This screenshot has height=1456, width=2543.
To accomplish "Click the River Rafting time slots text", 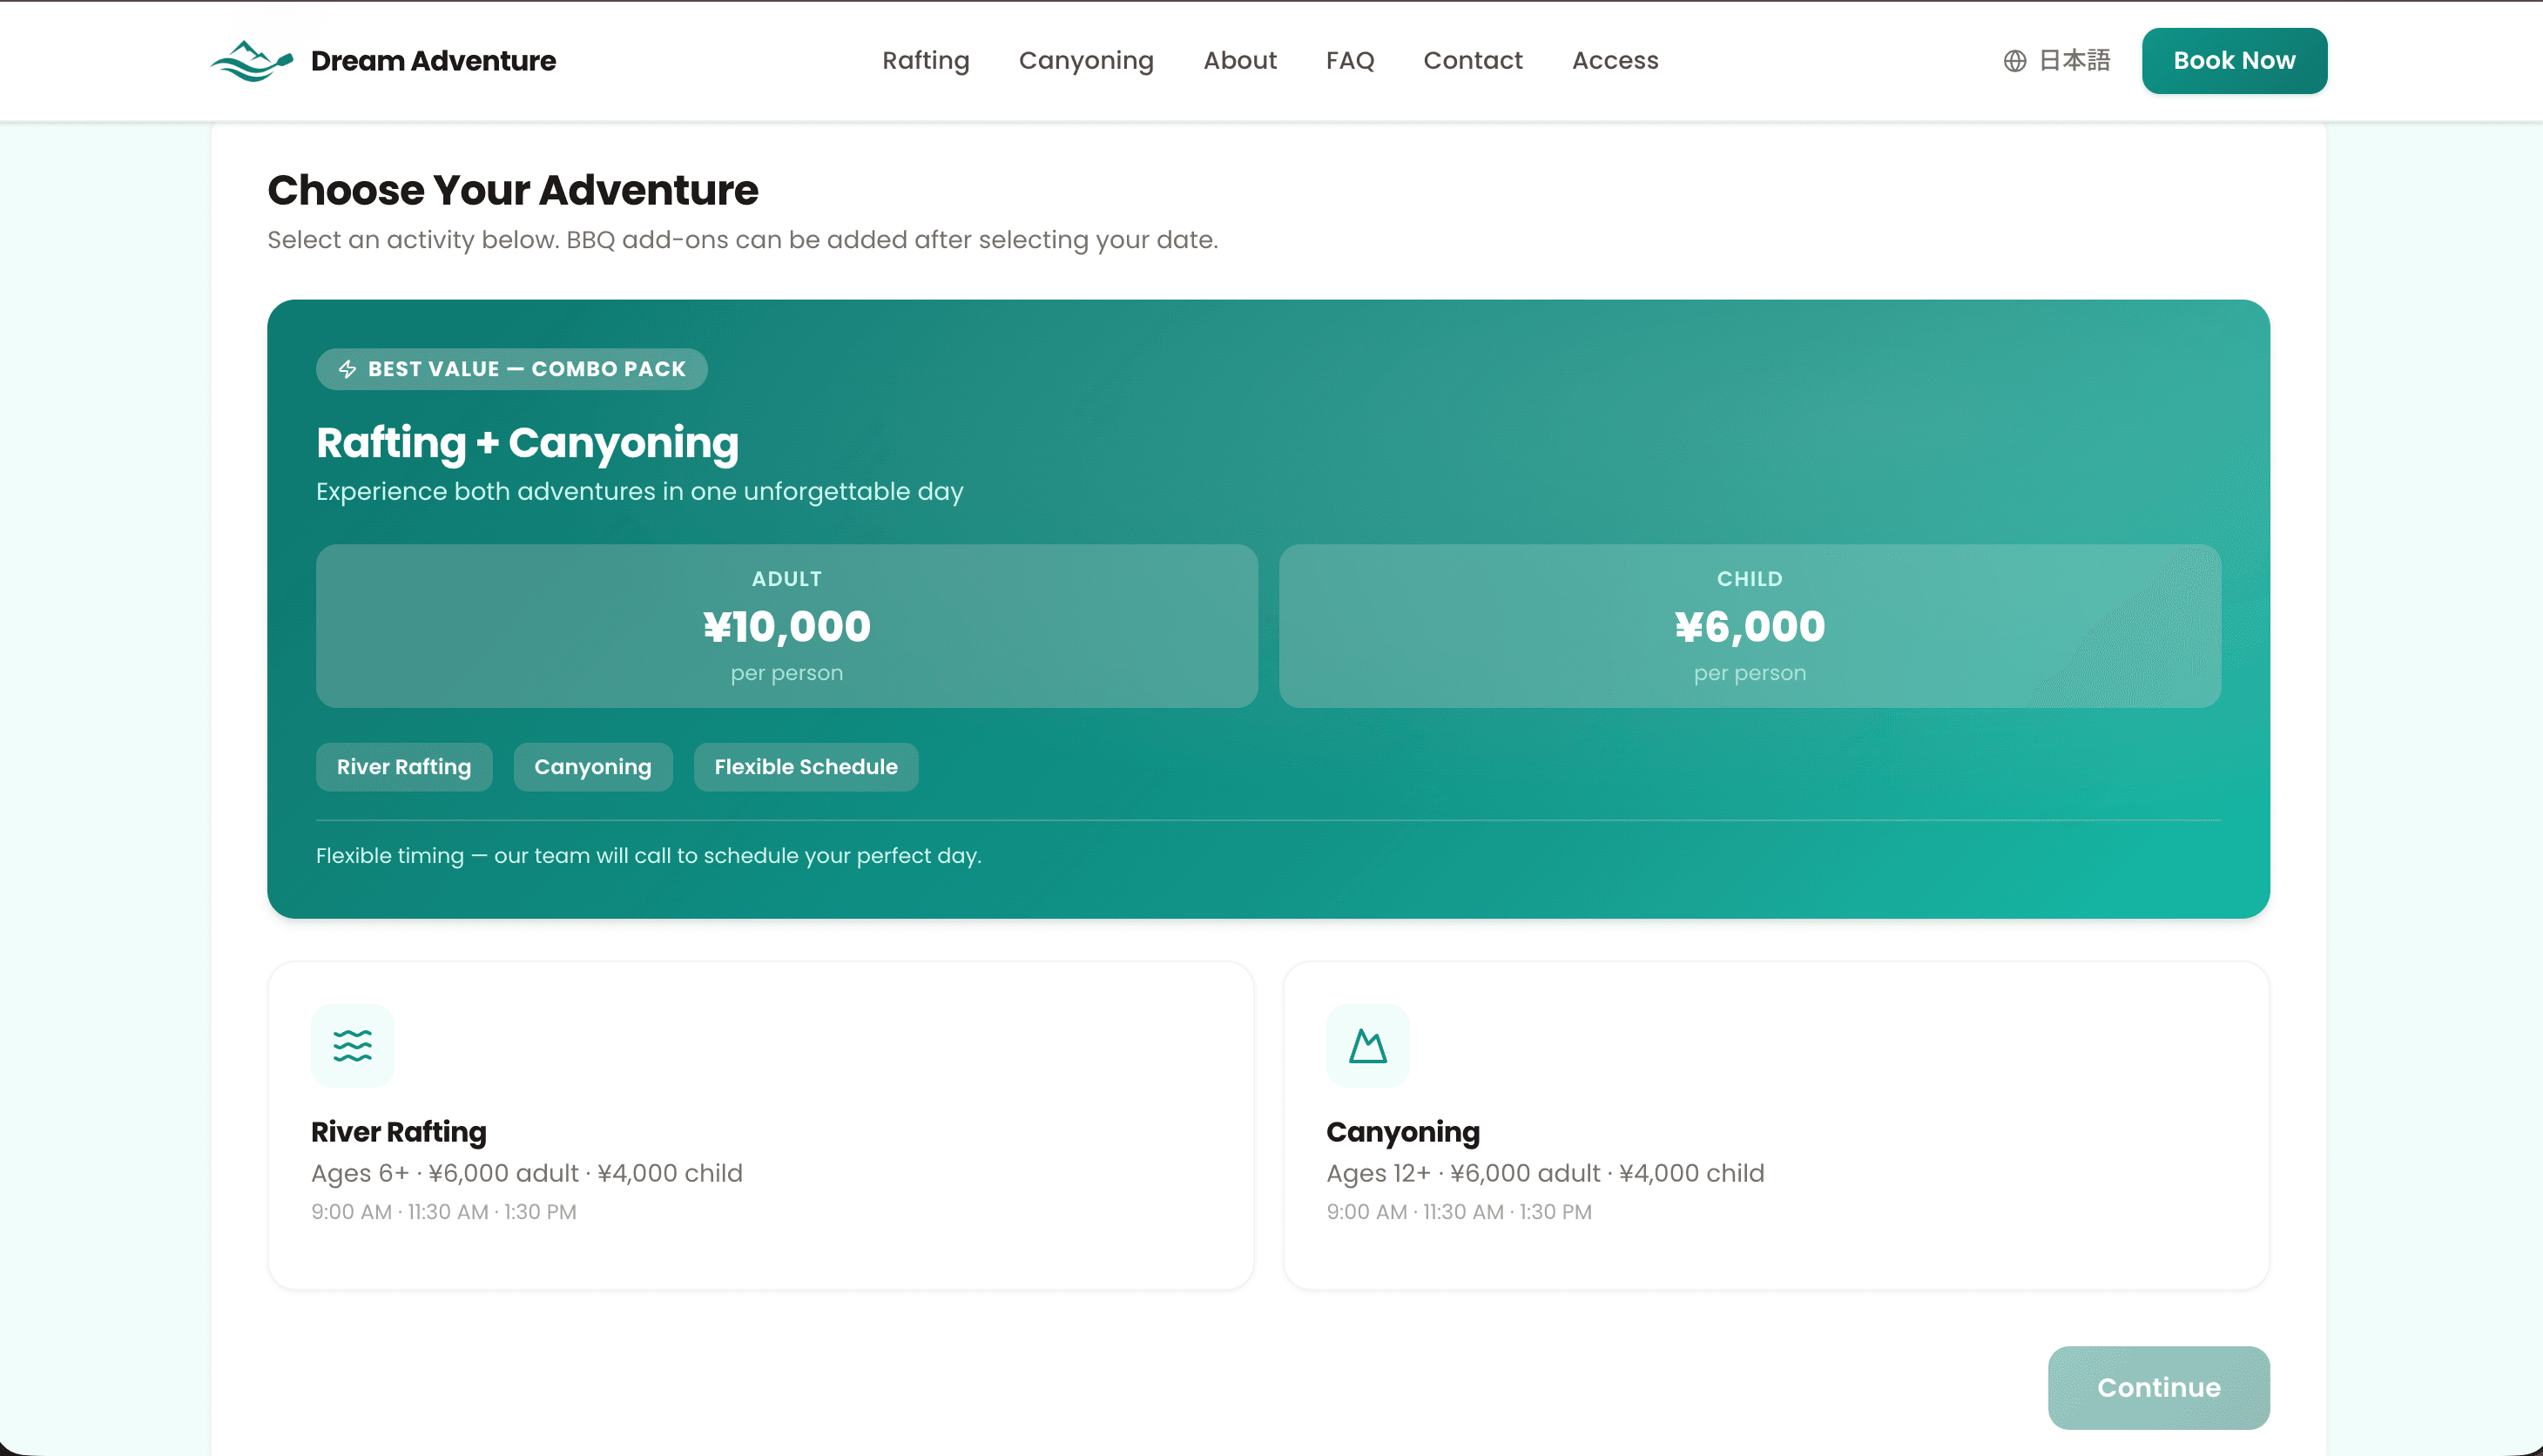I will coord(443,1212).
